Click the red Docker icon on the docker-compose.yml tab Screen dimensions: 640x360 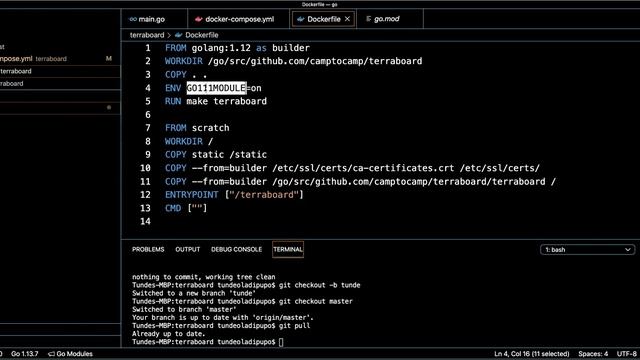pyautogui.click(x=199, y=19)
